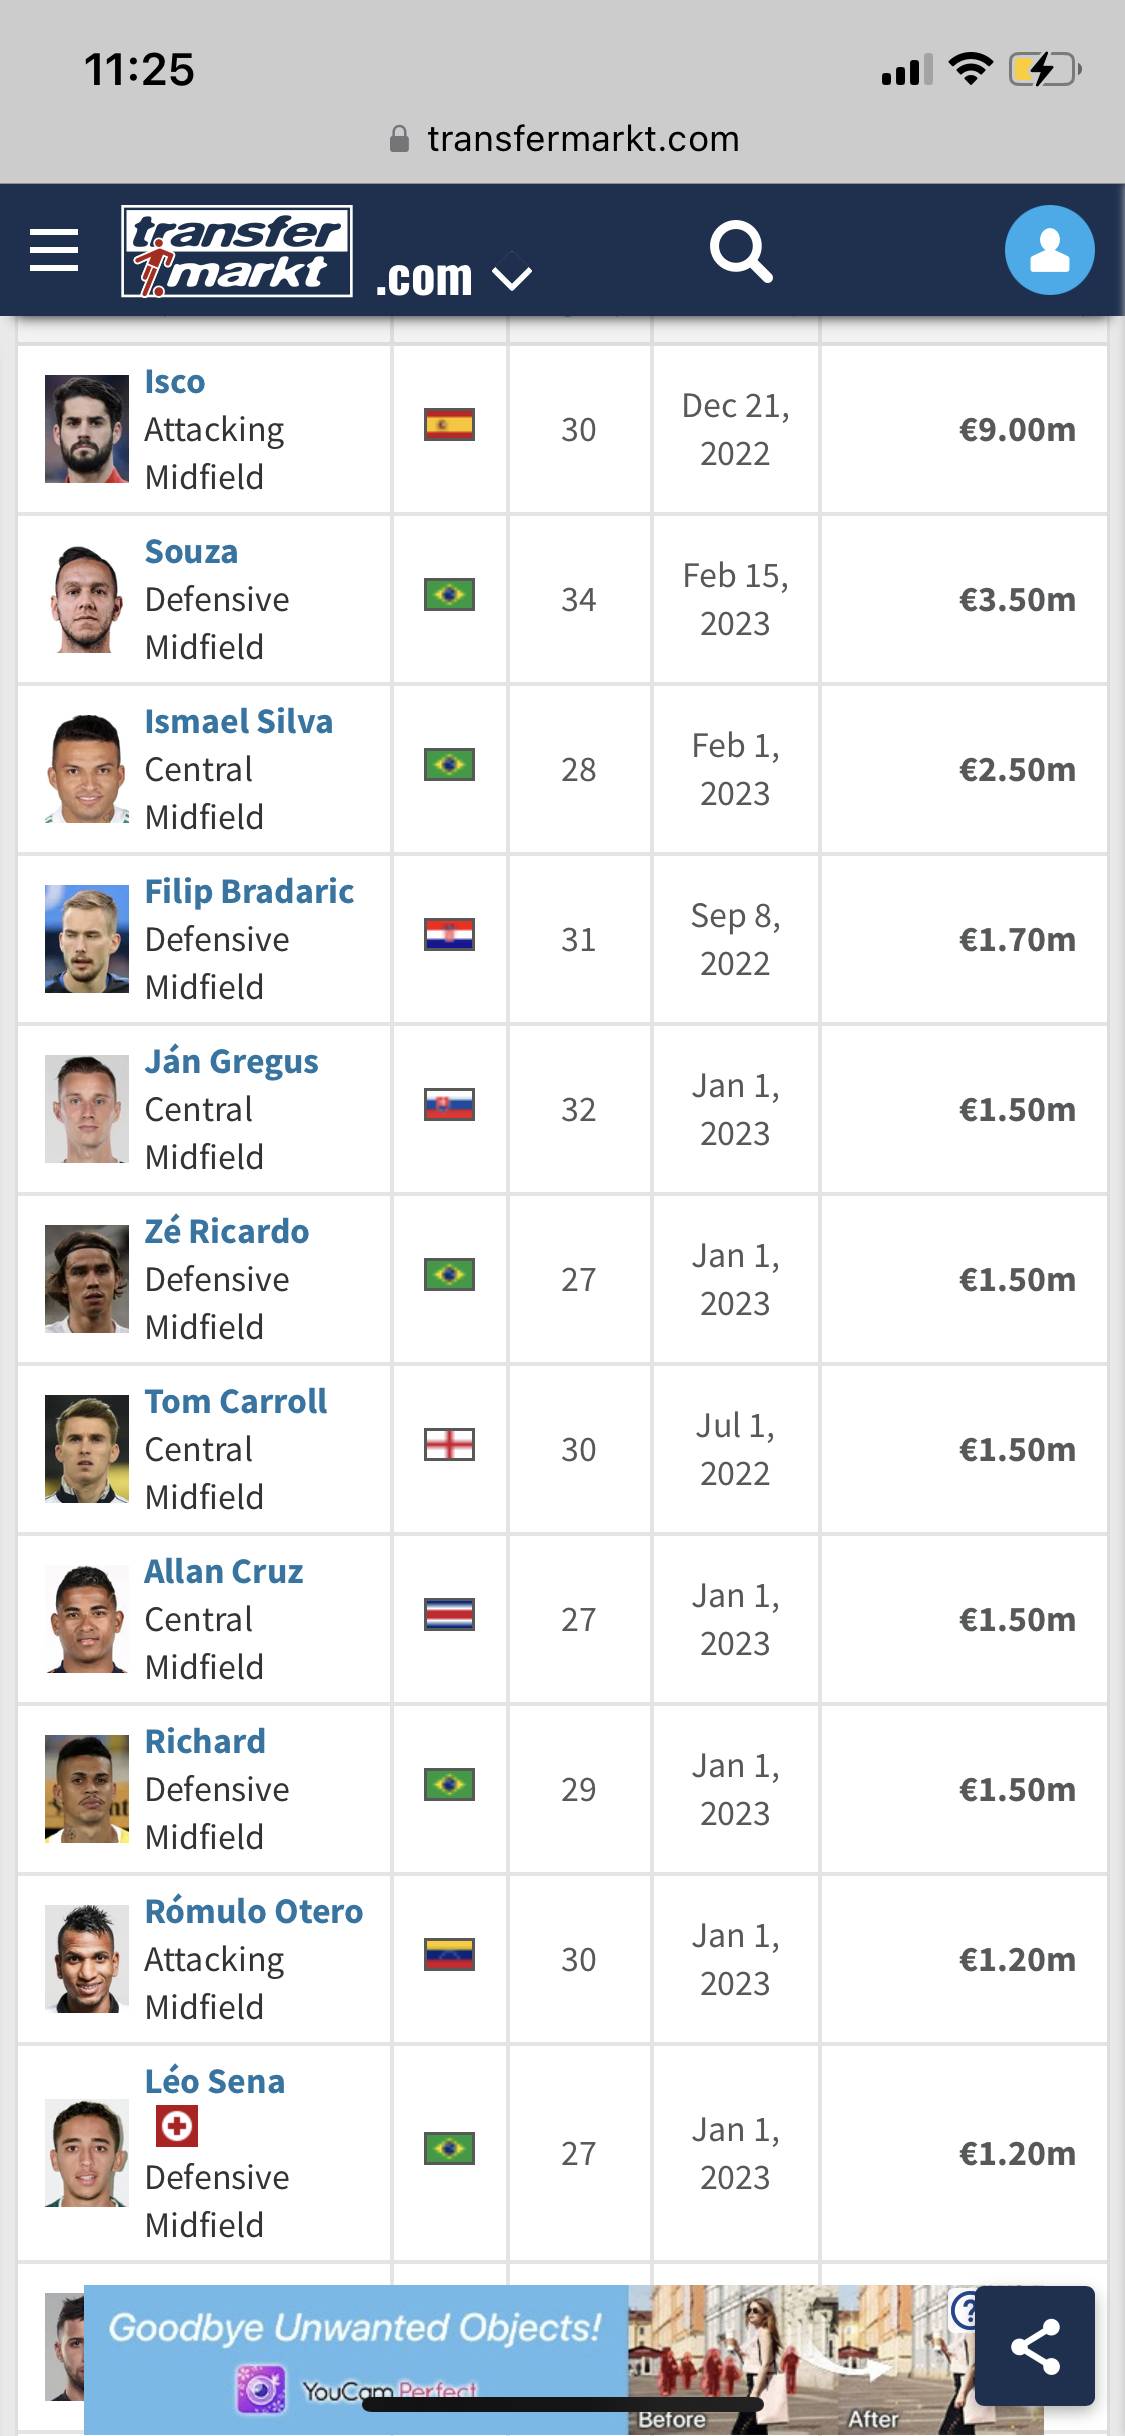This screenshot has height=2436, width=1125.
Task: Open the hamburger navigation menu
Action: tap(54, 250)
